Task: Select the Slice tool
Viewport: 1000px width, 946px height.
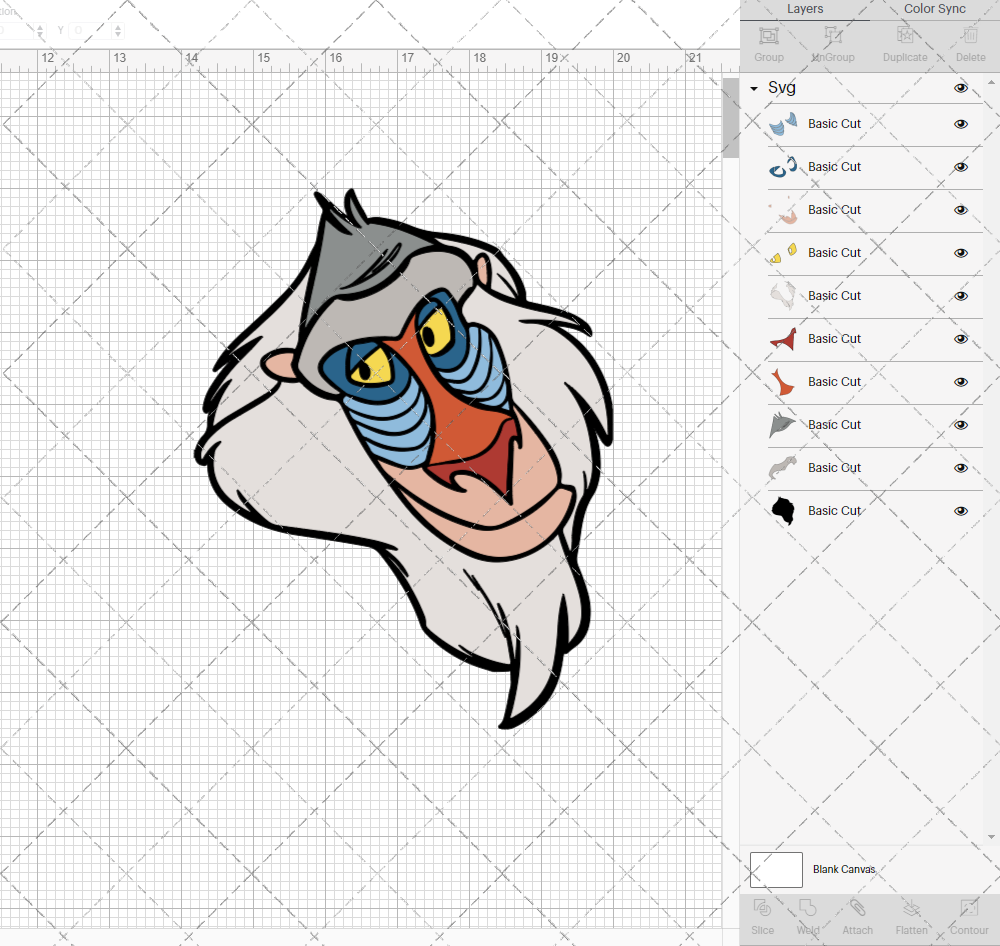Action: click(762, 908)
